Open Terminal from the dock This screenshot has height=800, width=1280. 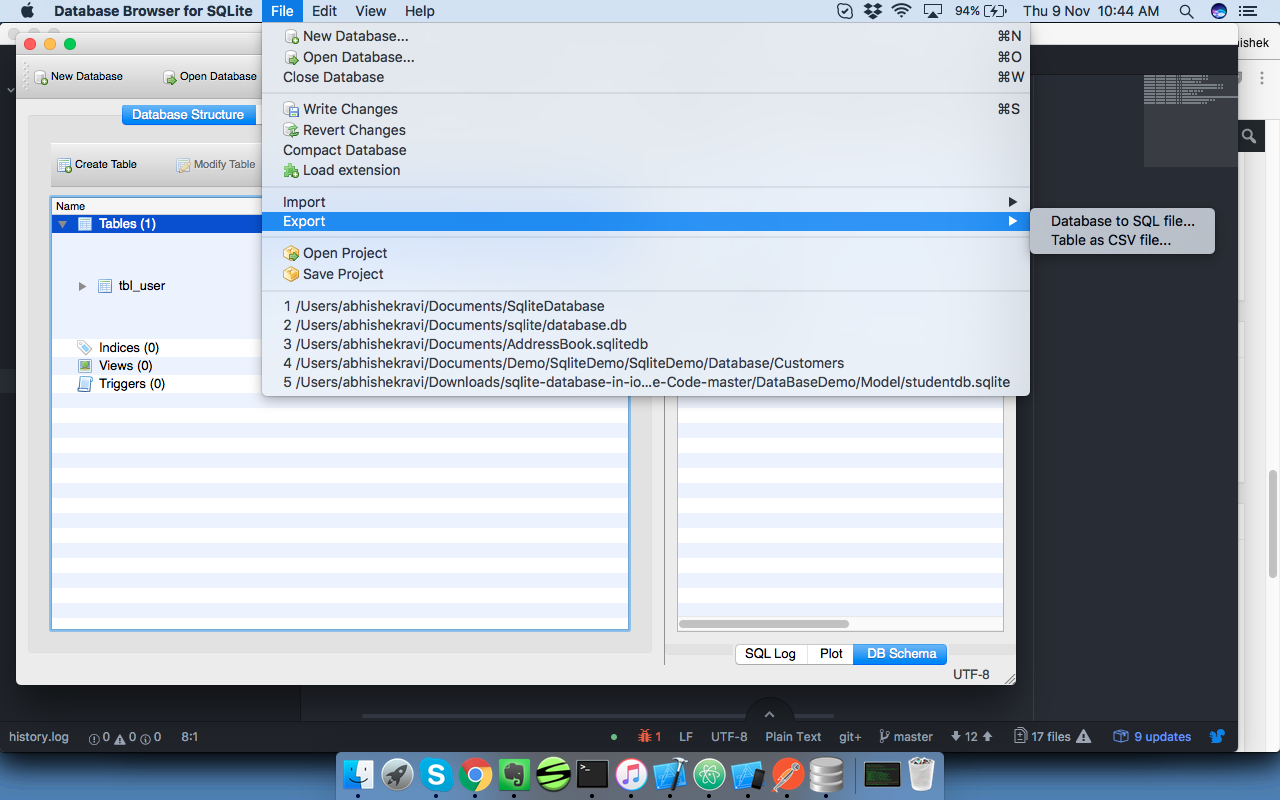593,774
